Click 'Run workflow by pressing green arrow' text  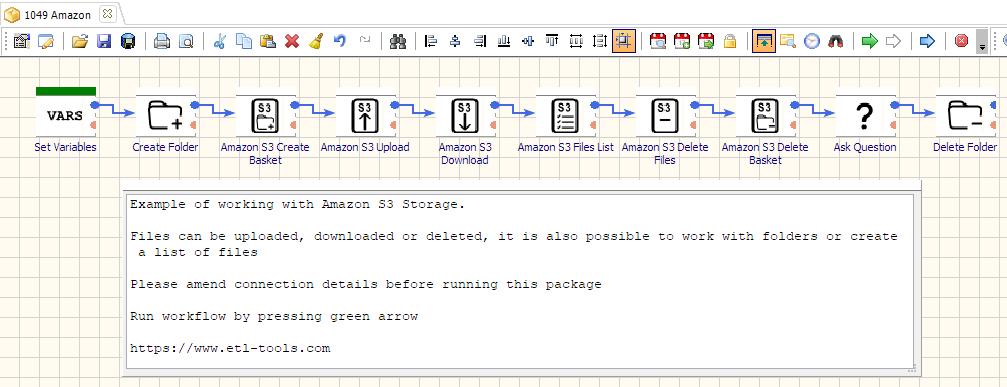coord(274,316)
